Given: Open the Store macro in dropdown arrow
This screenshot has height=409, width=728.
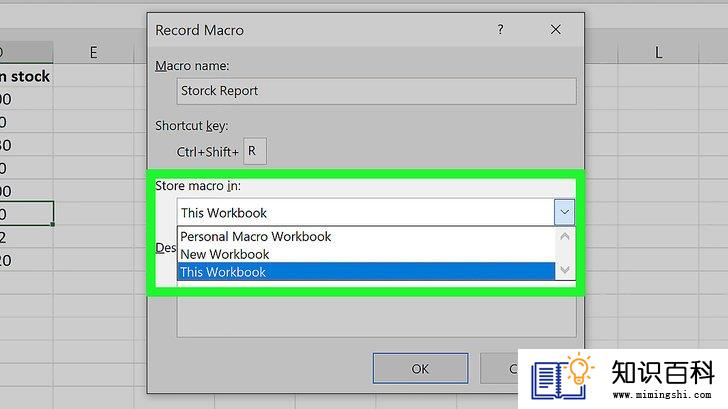Looking at the screenshot, I should tap(565, 212).
